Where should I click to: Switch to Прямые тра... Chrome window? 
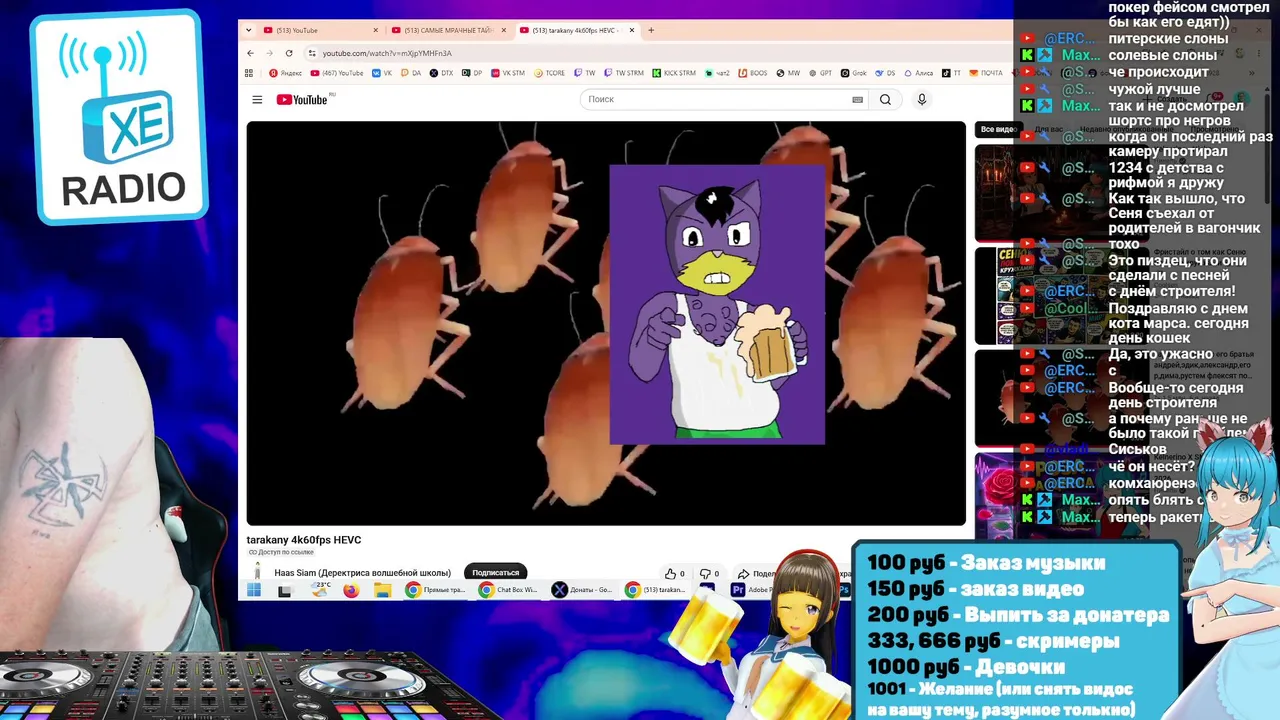point(436,590)
